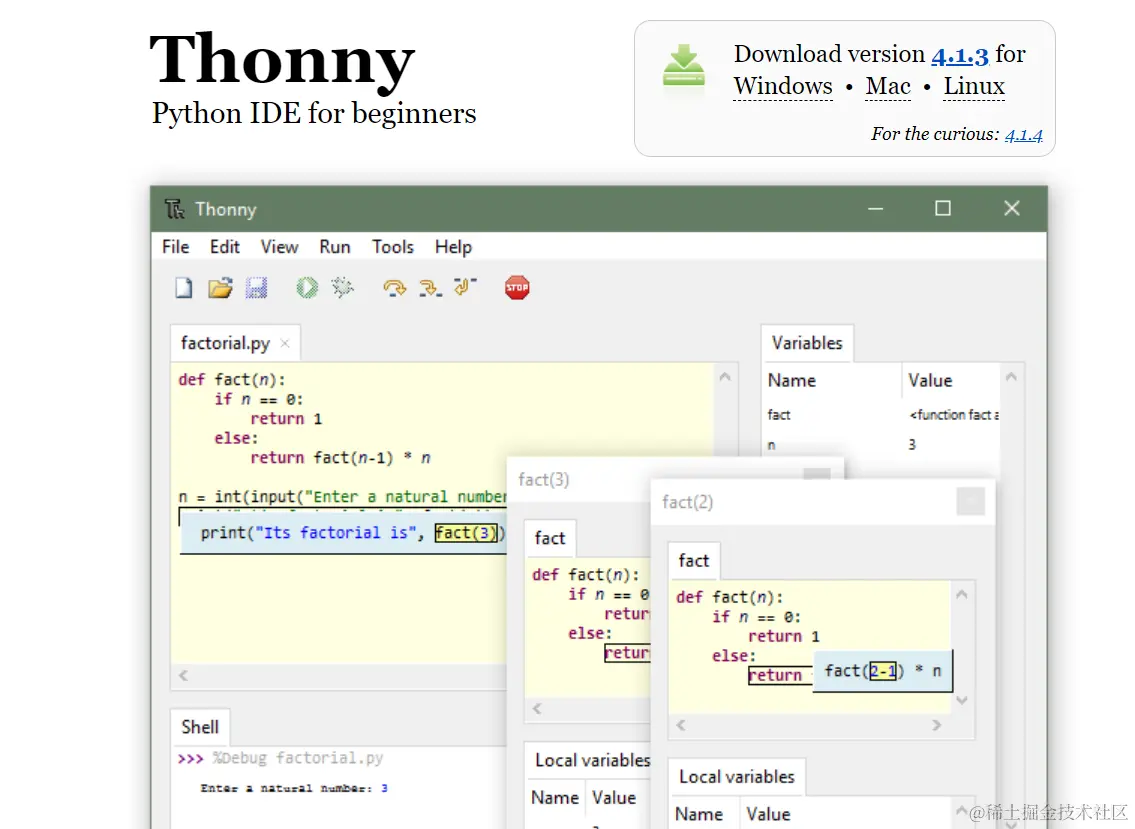Open a file with the folder icon

220,288
